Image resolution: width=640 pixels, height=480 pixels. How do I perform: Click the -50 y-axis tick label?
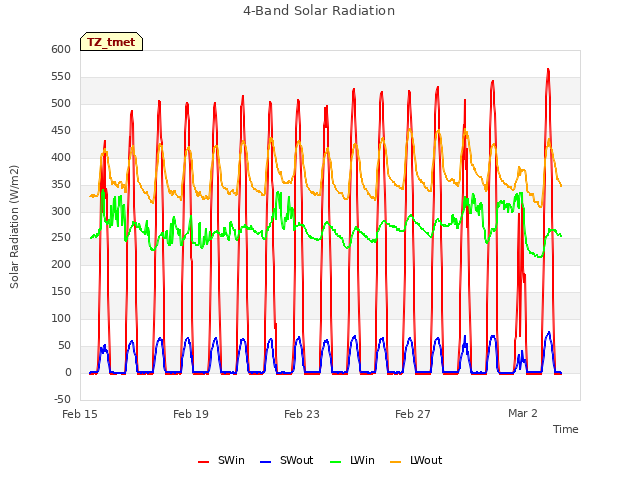62,399
